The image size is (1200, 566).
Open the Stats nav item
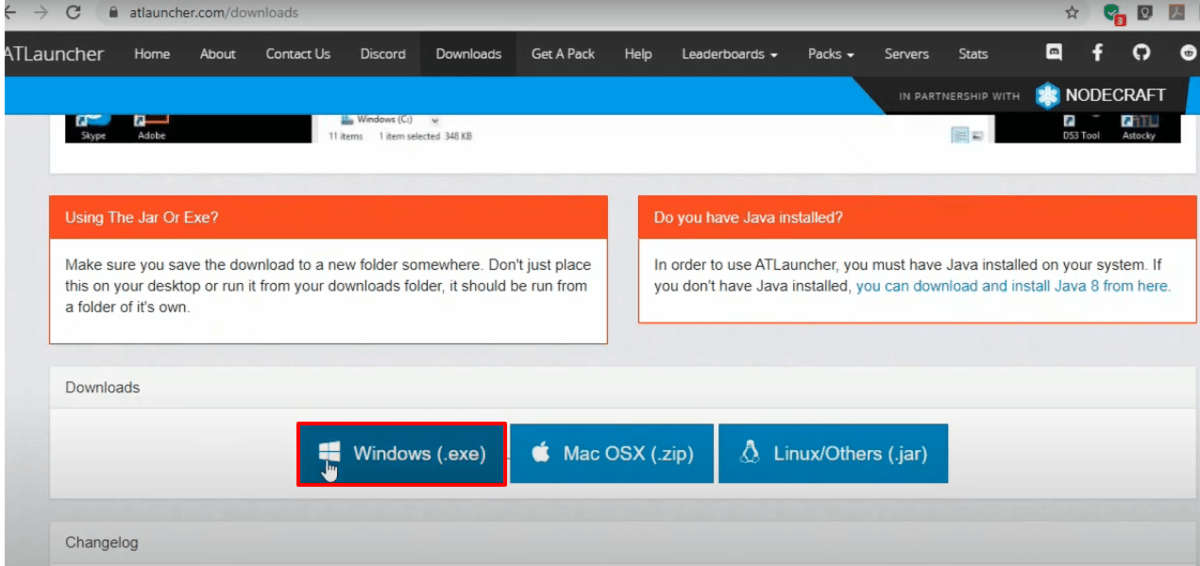tap(973, 54)
